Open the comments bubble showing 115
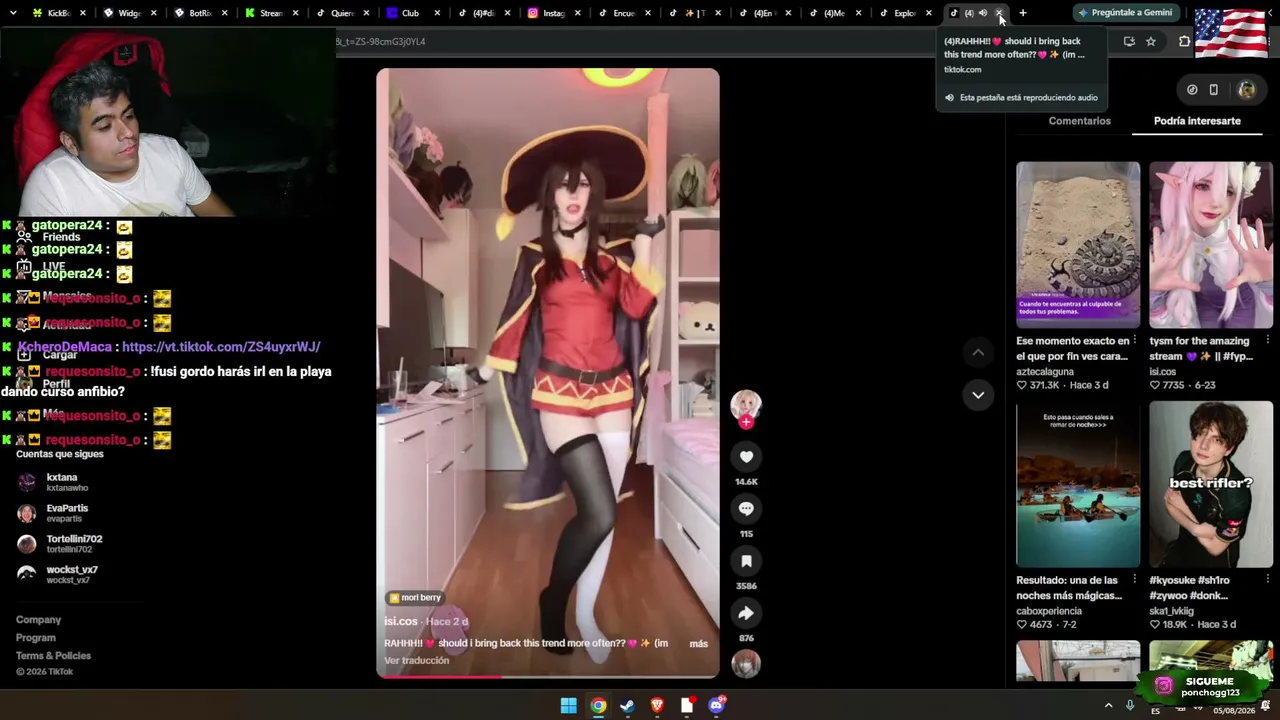1280x720 pixels. pyautogui.click(x=746, y=509)
